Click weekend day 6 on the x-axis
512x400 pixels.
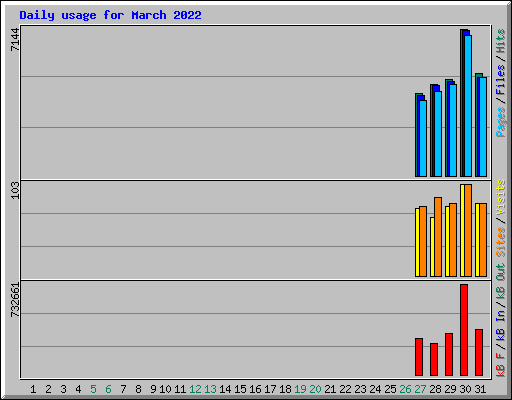tap(108, 389)
